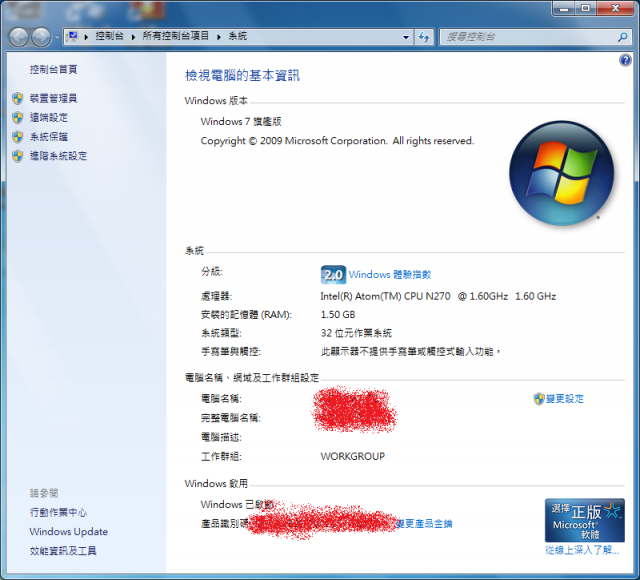Click the Windows logo orb image
This screenshot has width=640, height=580.
(x=562, y=173)
